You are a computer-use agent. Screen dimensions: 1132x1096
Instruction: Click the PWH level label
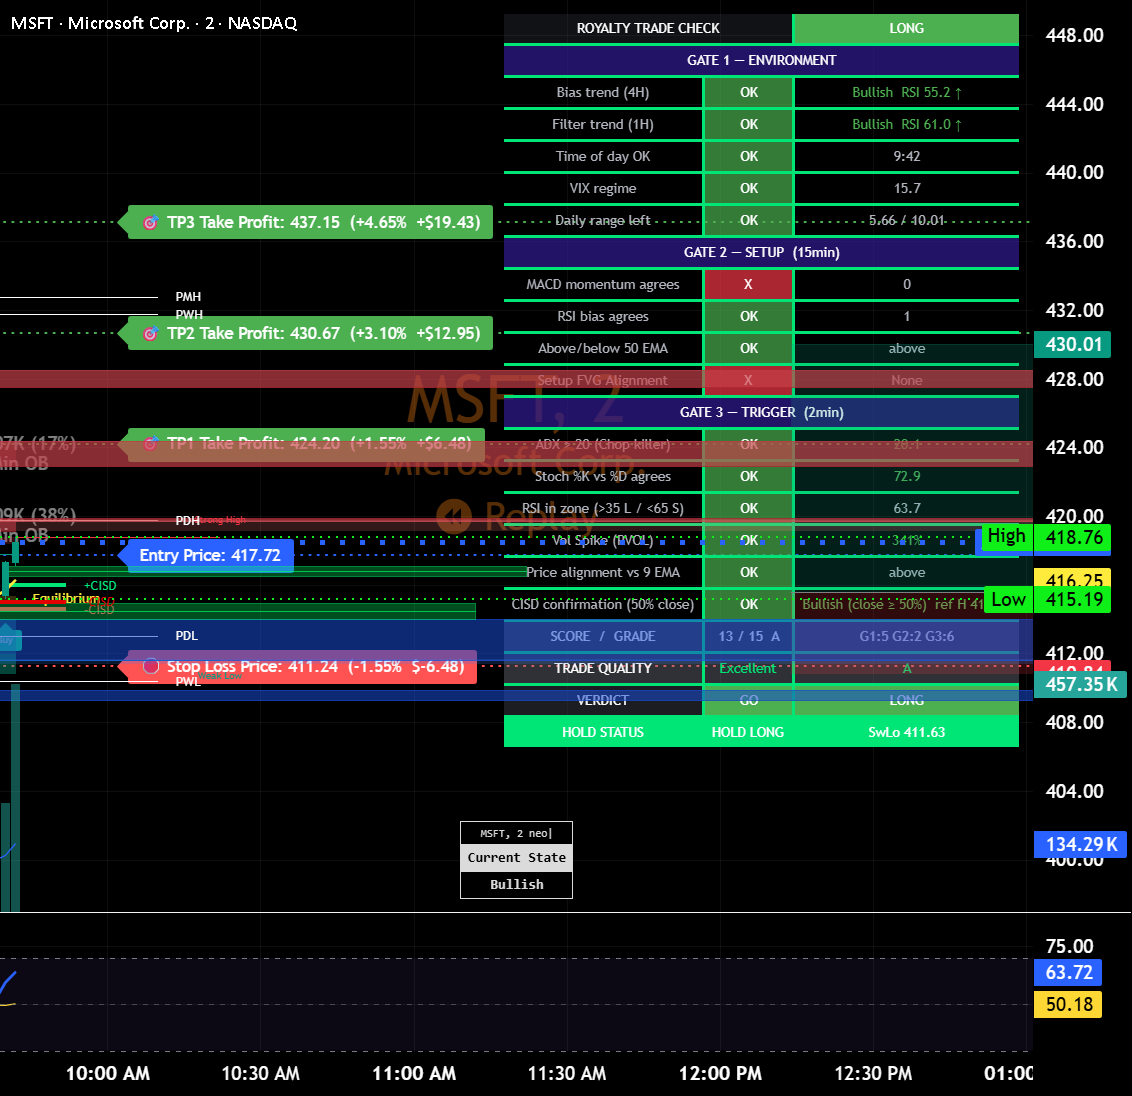point(189,315)
